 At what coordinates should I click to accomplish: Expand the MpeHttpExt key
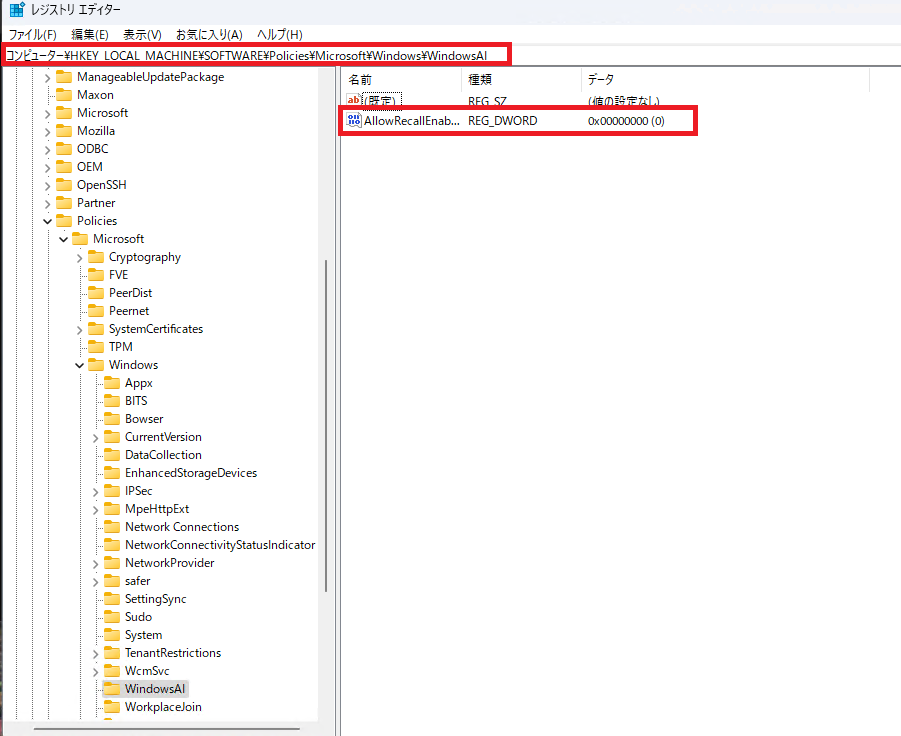[x=96, y=510]
